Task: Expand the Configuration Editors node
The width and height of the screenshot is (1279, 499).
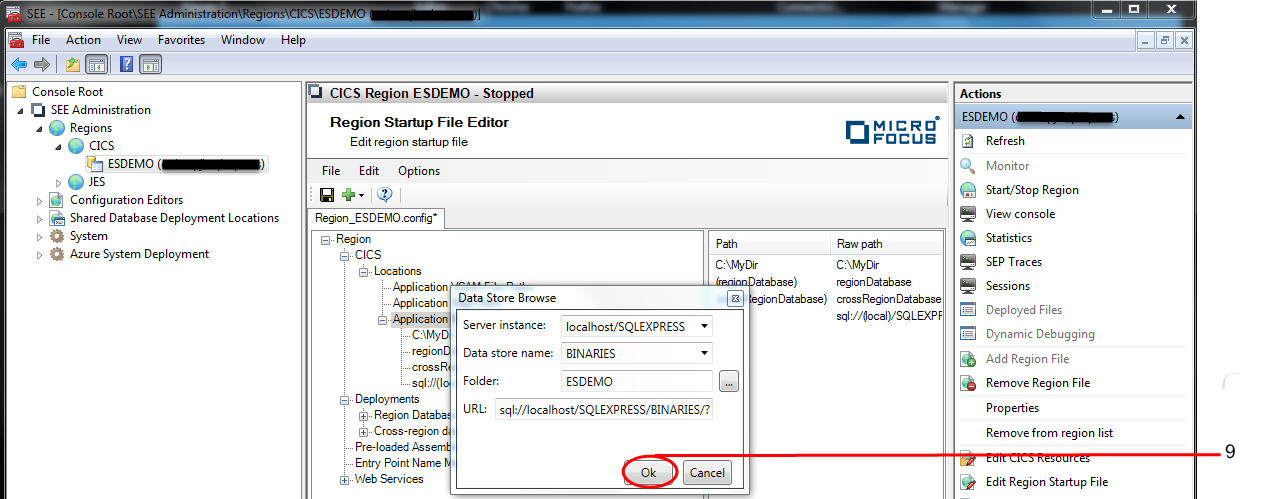Action: coord(40,200)
